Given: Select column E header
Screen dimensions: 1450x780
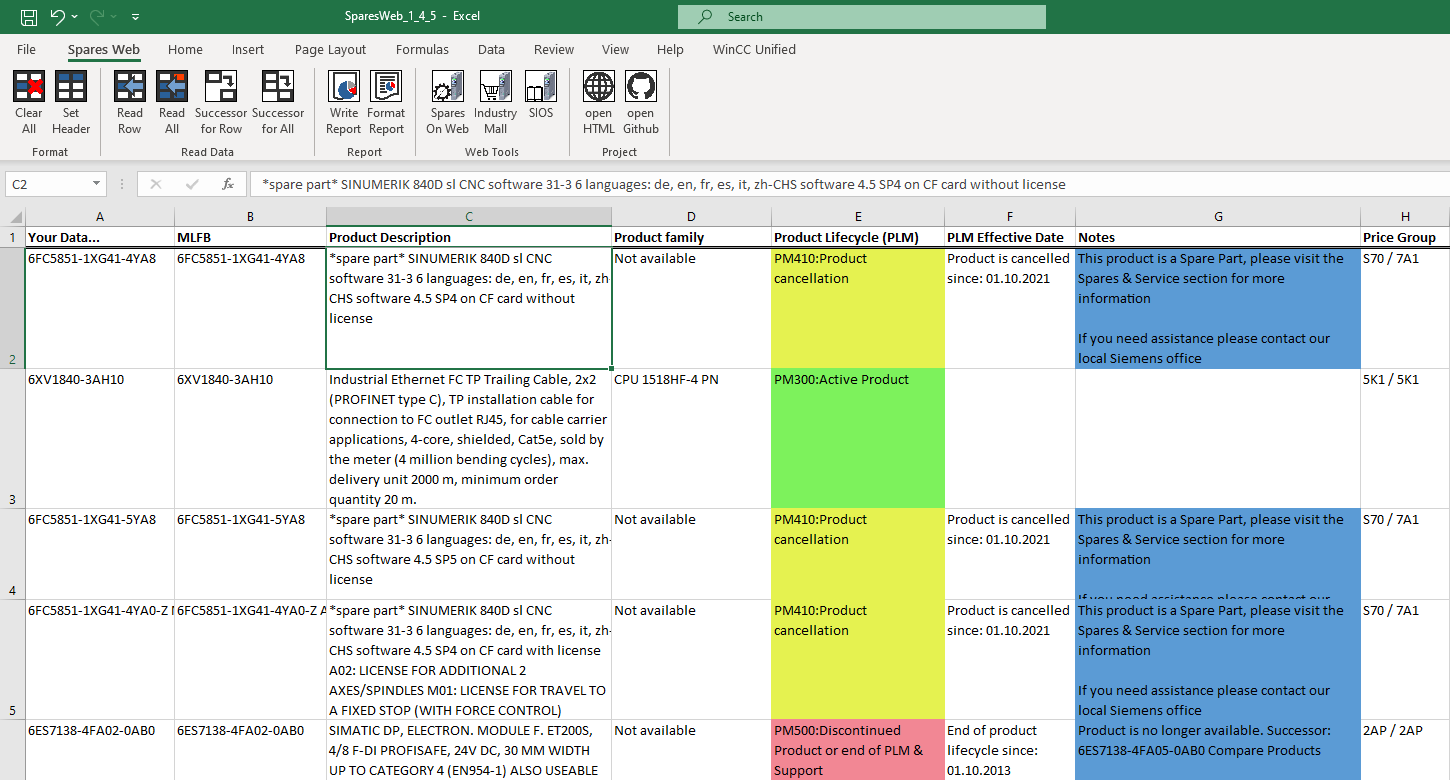Looking at the screenshot, I should 858,217.
